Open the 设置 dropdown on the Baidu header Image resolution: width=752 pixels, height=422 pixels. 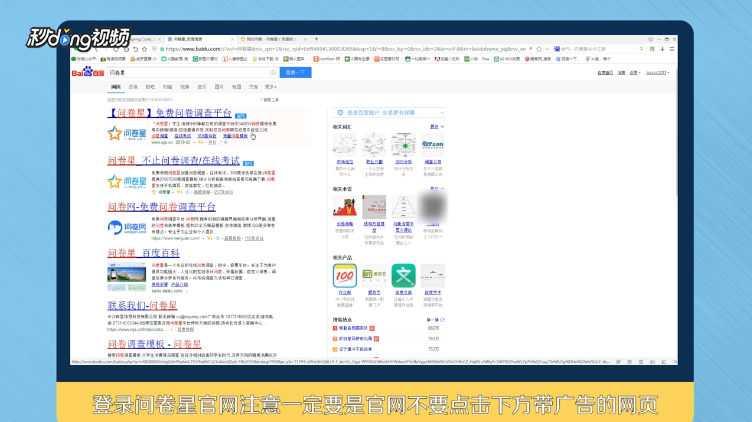634,73
